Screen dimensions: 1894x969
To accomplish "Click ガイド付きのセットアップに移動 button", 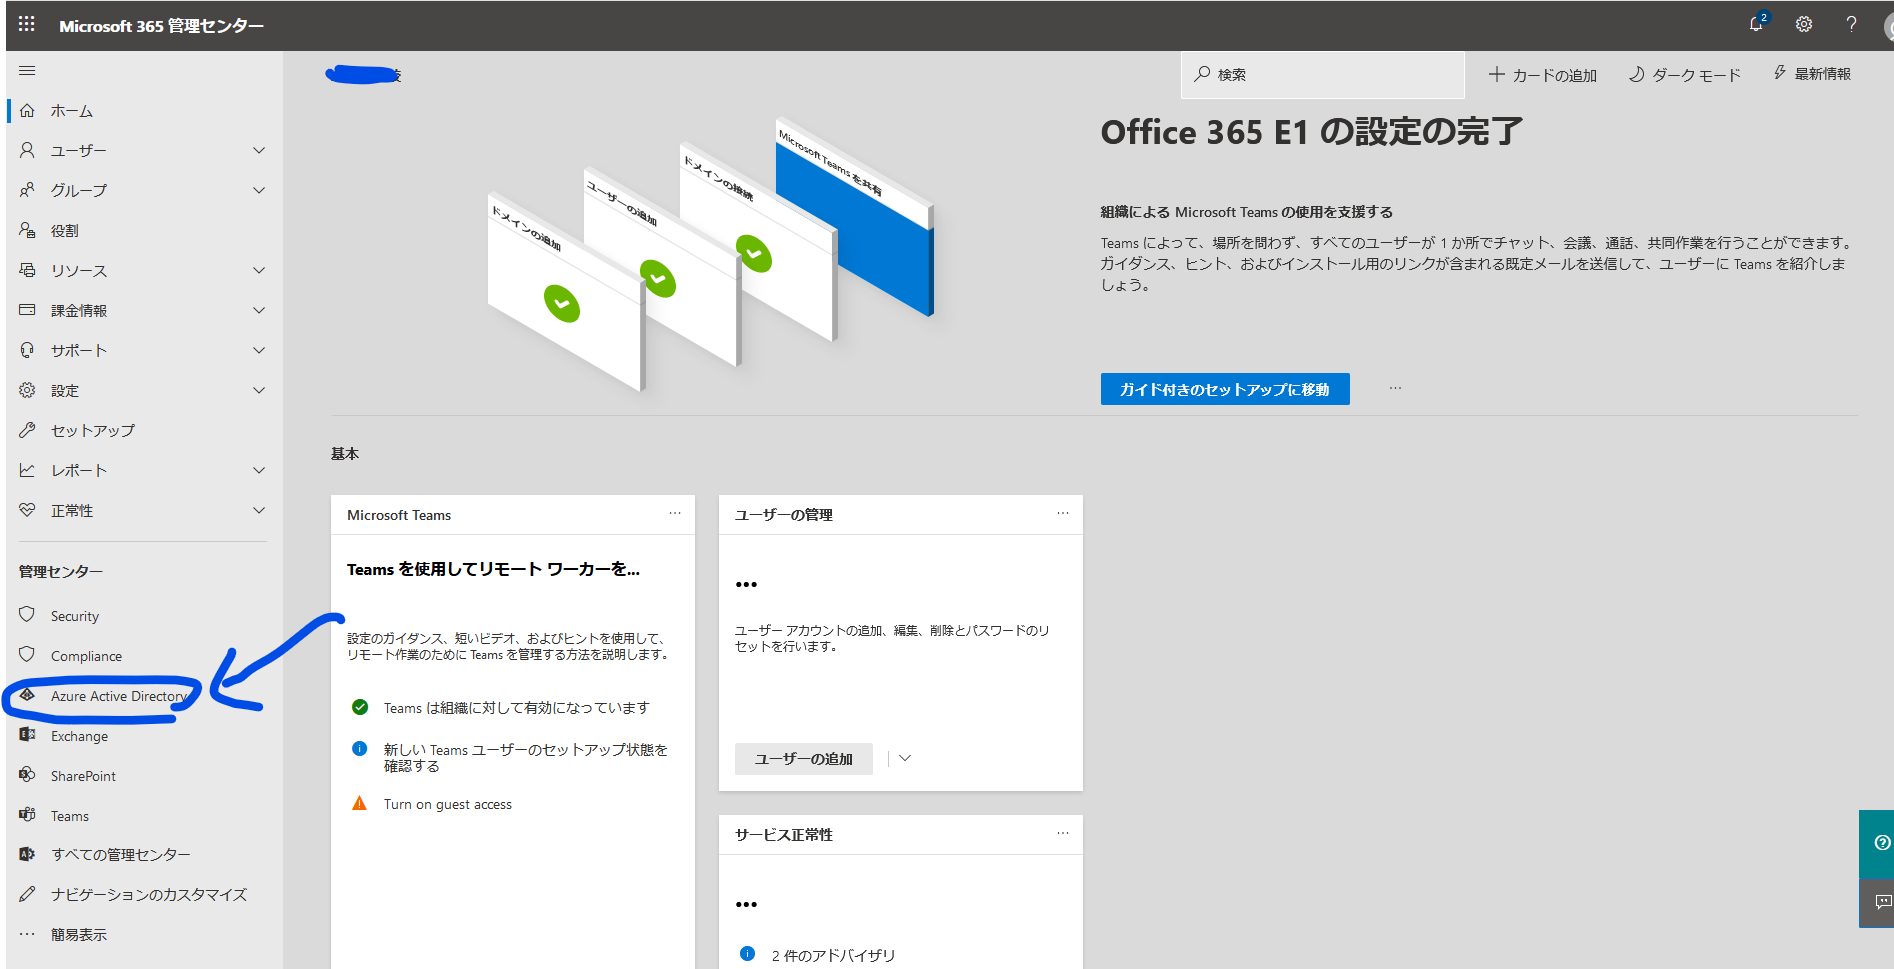I will tap(1225, 389).
